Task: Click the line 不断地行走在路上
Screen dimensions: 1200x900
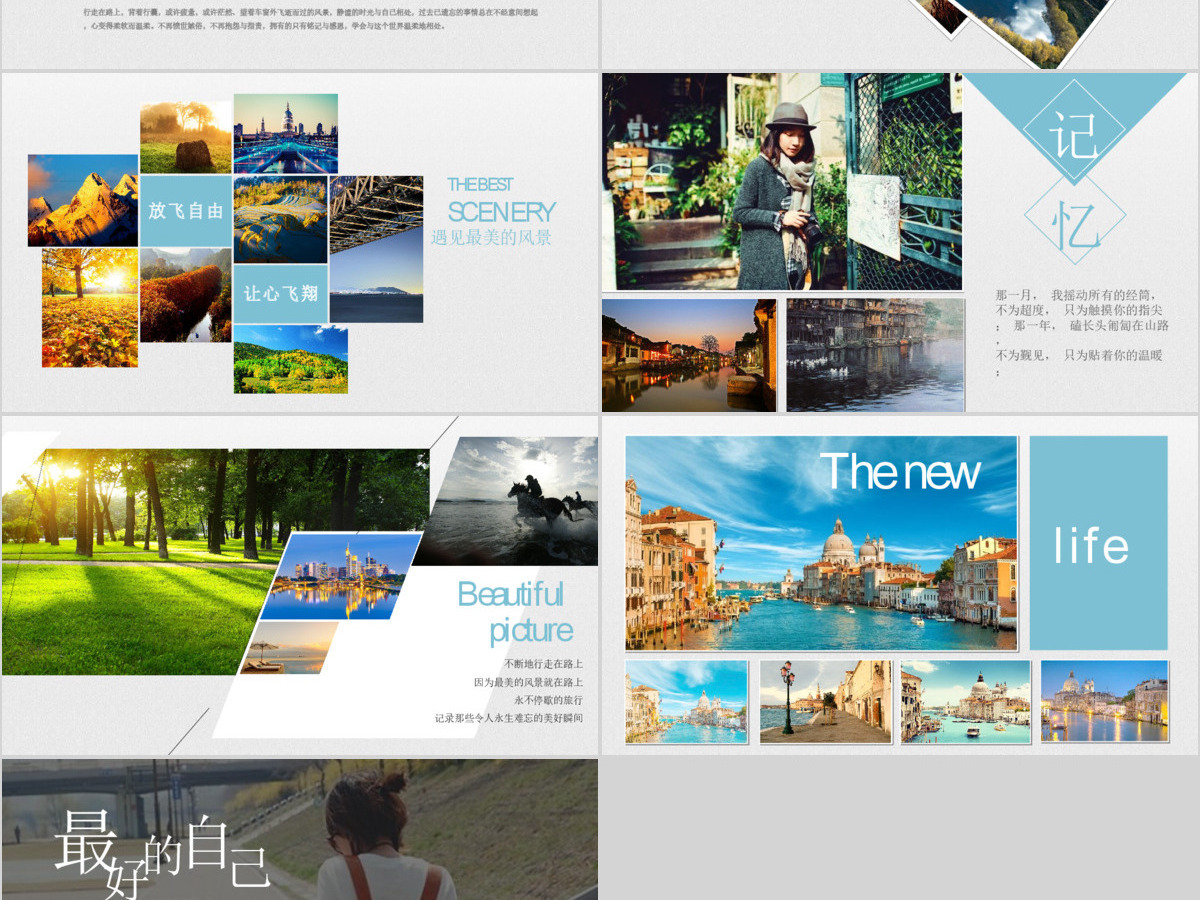Action: coord(544,664)
